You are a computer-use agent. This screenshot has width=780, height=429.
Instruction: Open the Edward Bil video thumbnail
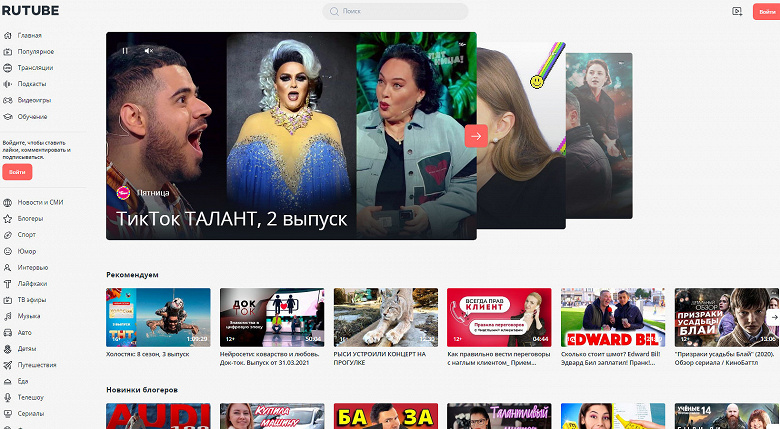click(613, 318)
